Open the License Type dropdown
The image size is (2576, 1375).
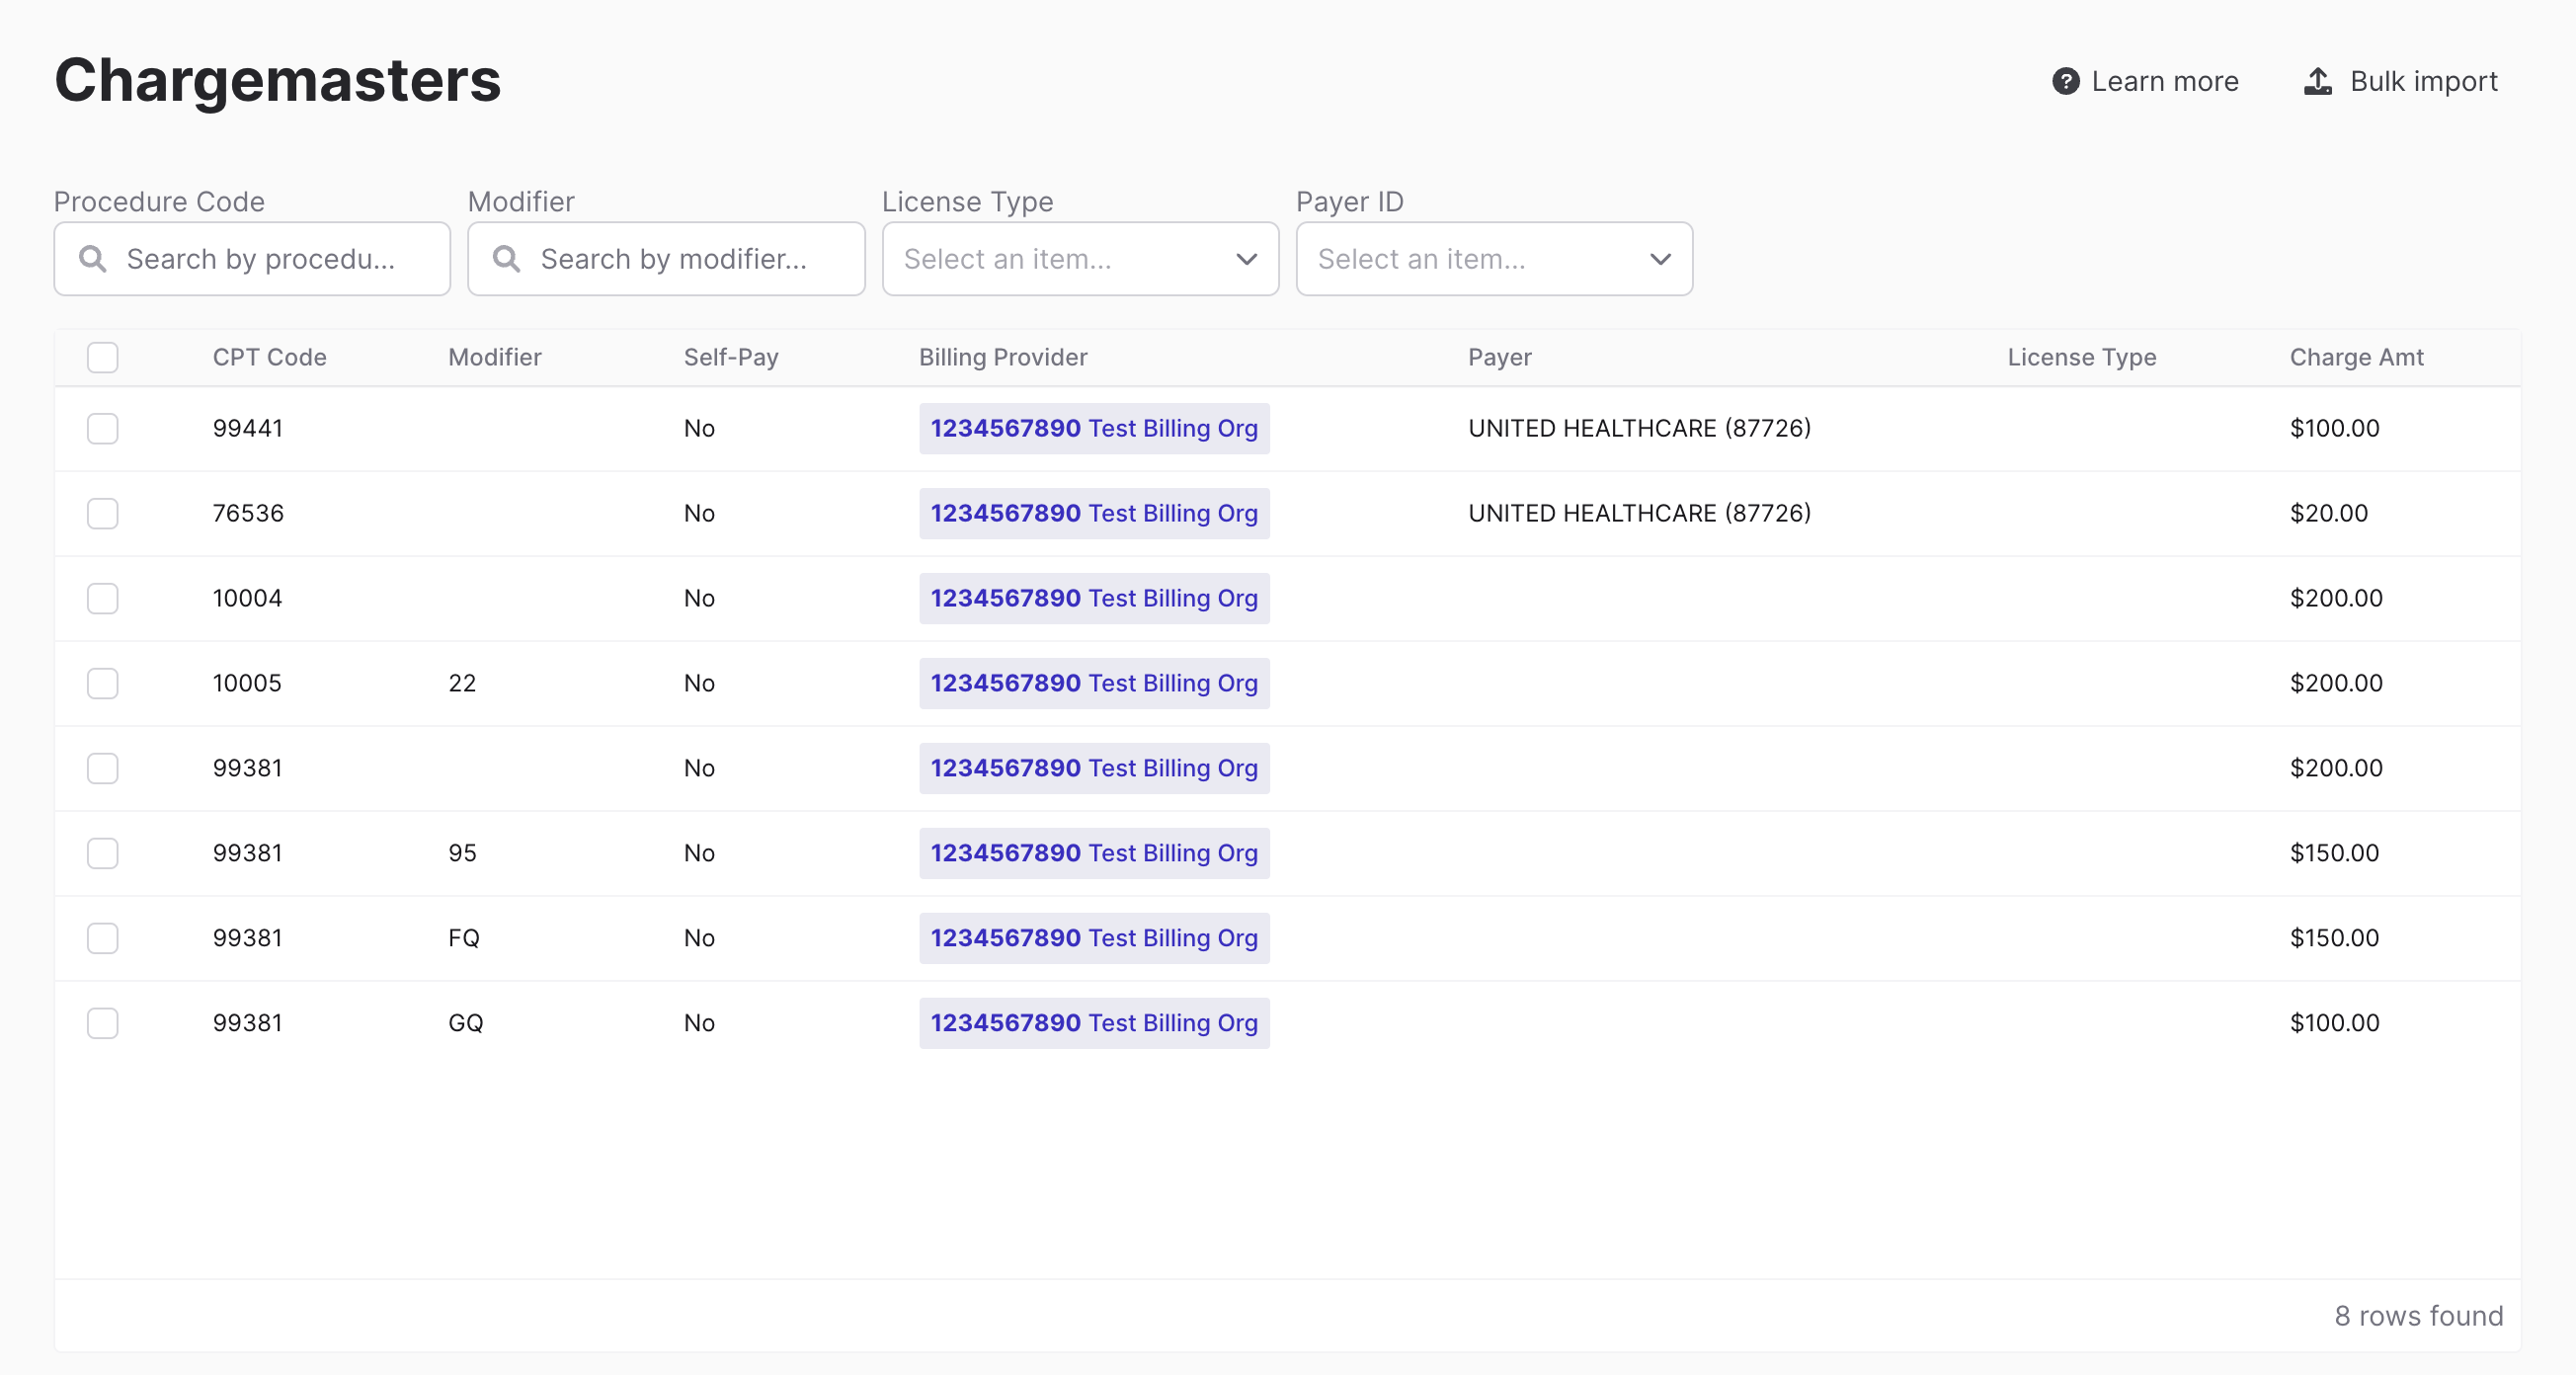[1079, 259]
